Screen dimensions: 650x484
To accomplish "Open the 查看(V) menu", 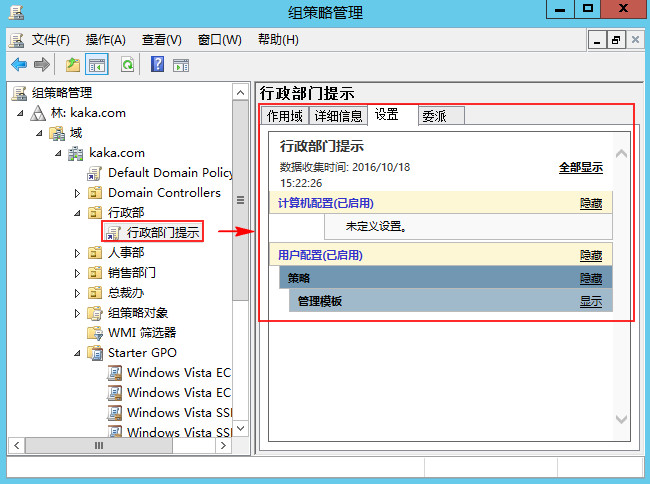I will pos(162,40).
